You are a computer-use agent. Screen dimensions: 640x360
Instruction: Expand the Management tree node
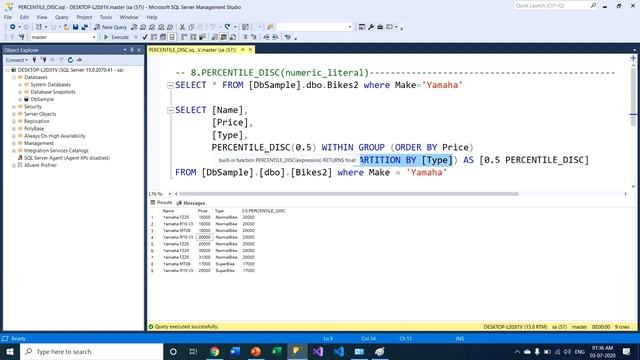pyautogui.click(x=14, y=143)
